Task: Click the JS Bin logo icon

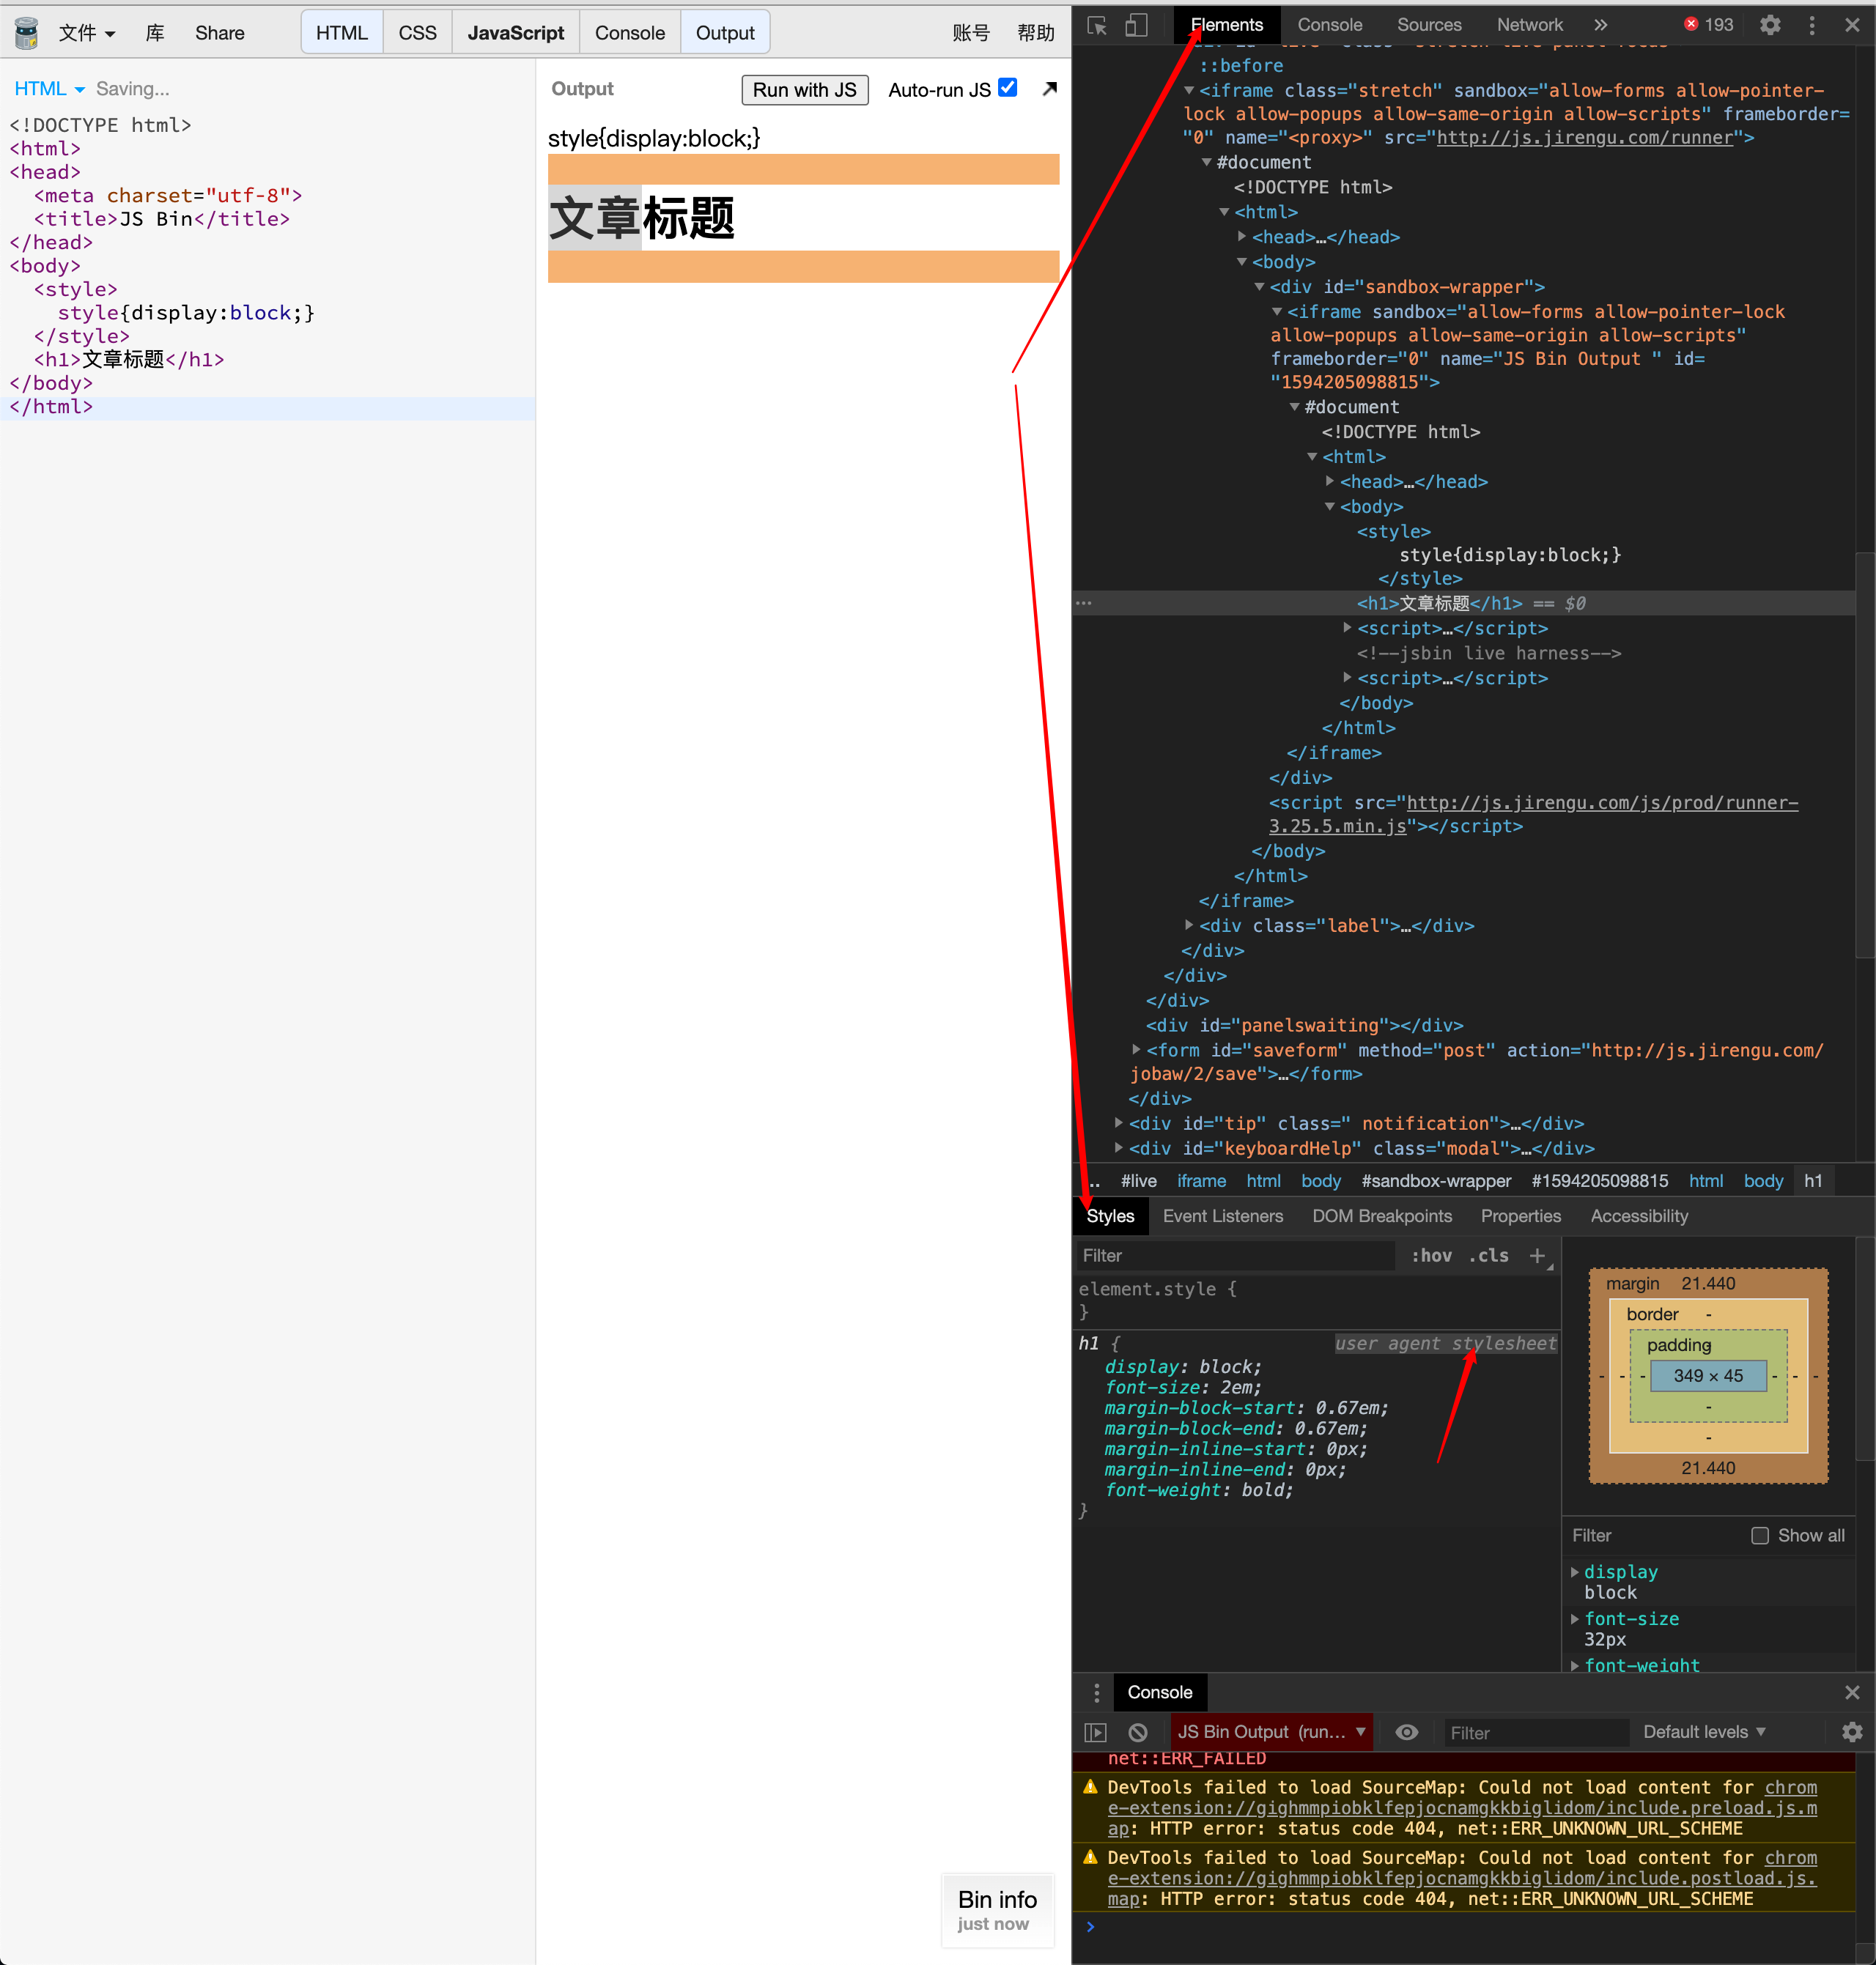Action: coord(27,33)
